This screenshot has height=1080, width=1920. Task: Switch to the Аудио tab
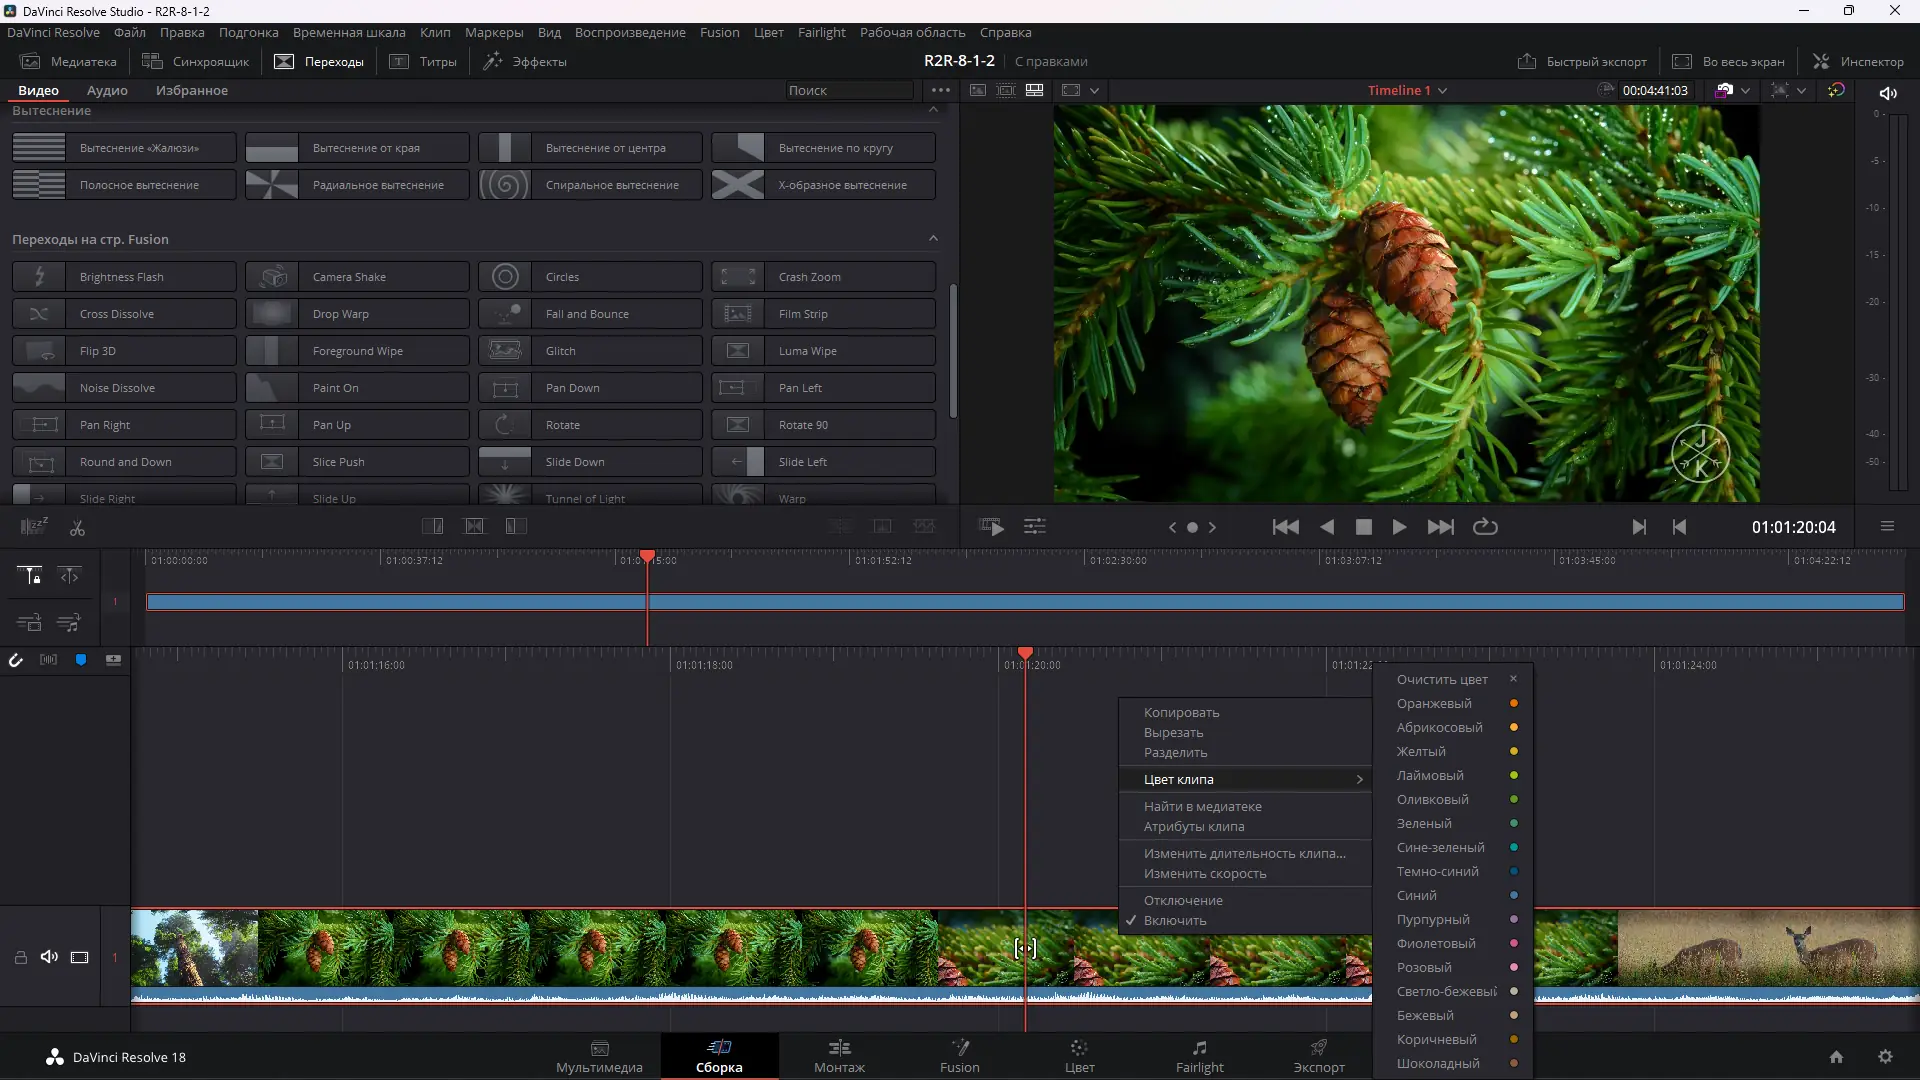pyautogui.click(x=107, y=90)
